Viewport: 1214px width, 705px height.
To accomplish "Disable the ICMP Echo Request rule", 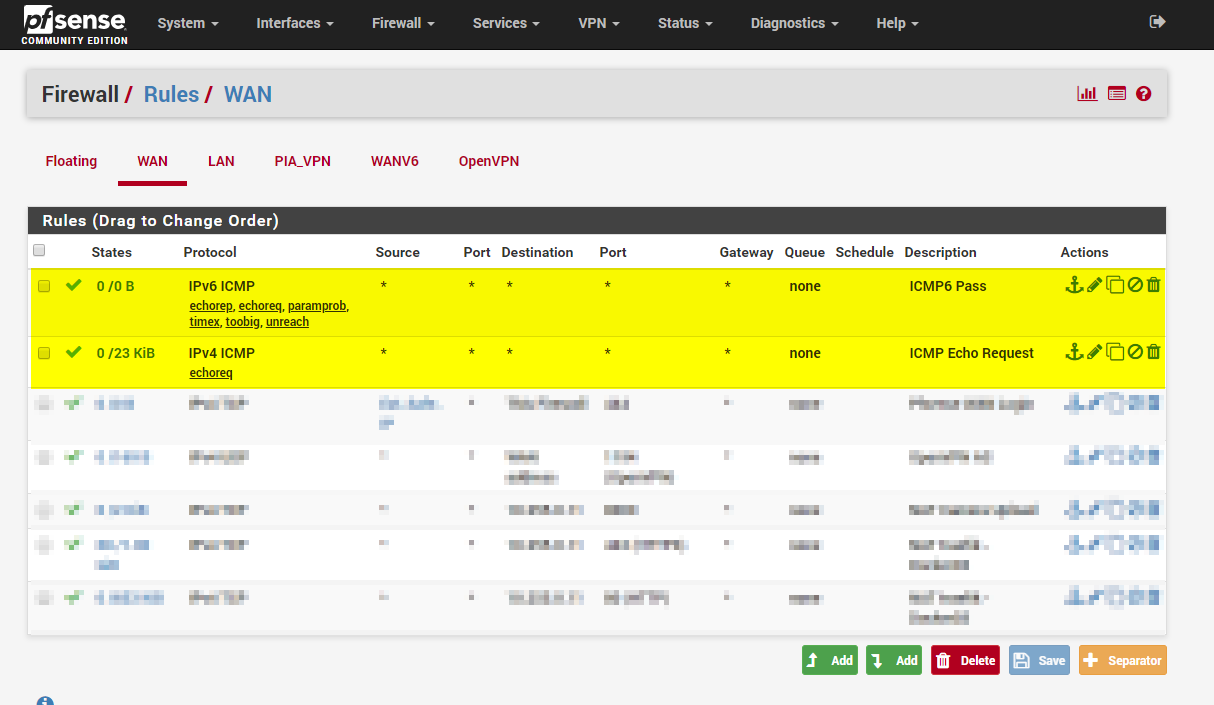I will point(1135,352).
